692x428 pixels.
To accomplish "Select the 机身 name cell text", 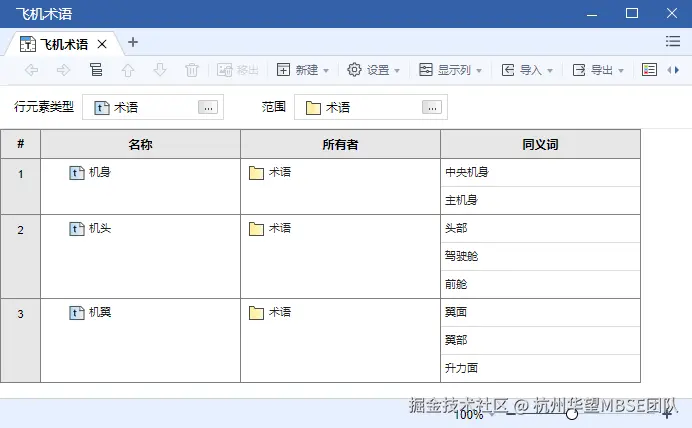I will (x=100, y=172).
